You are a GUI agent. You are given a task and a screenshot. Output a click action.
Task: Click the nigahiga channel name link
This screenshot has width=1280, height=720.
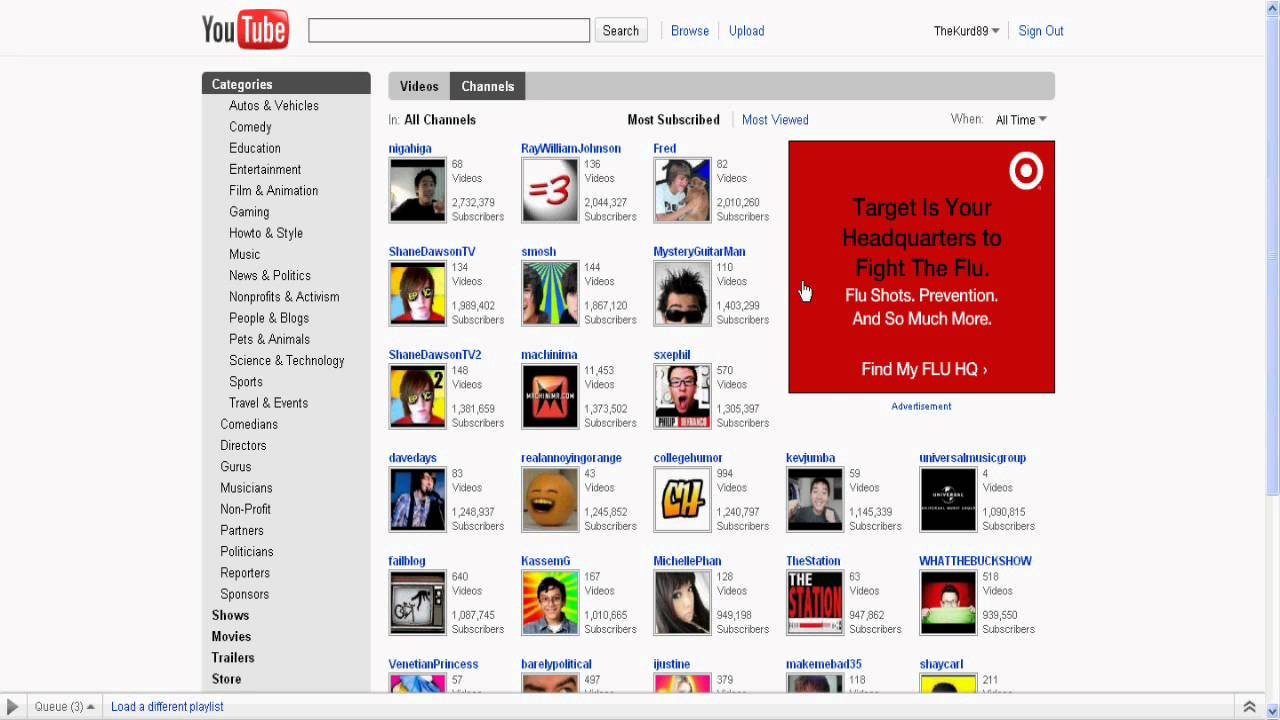410,148
